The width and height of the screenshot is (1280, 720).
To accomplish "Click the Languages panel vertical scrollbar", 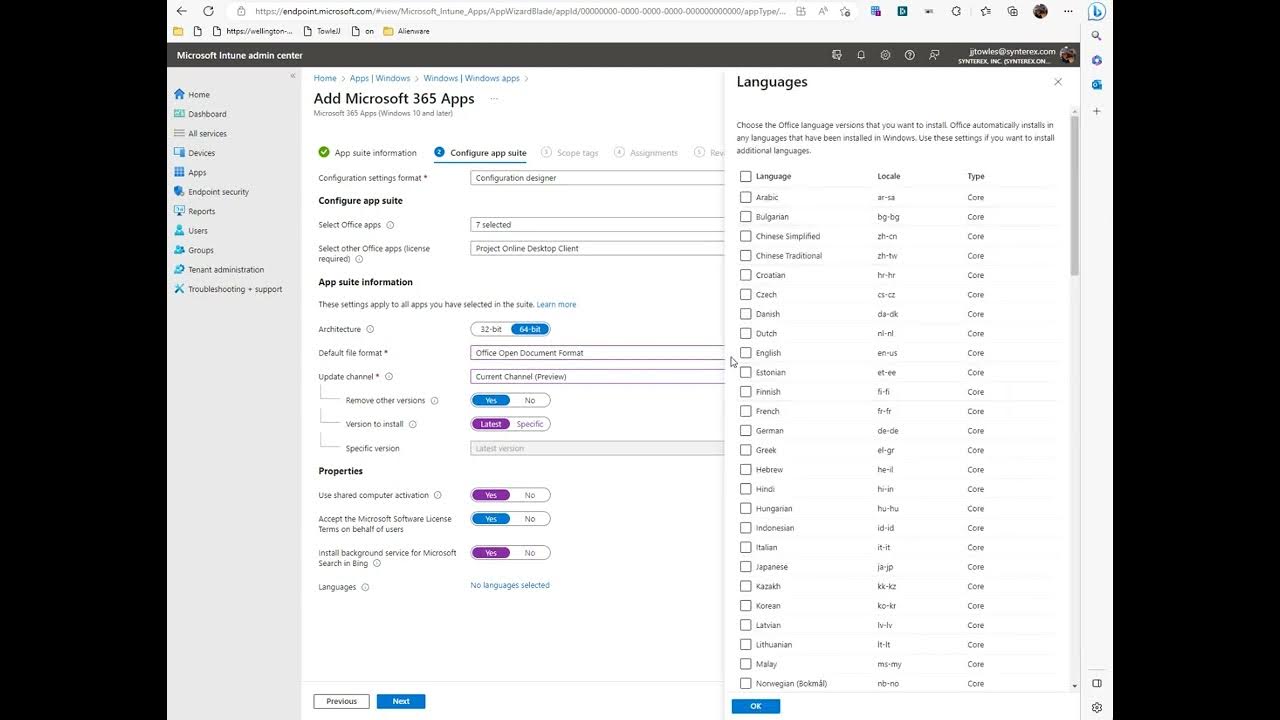I will coord(1075,195).
